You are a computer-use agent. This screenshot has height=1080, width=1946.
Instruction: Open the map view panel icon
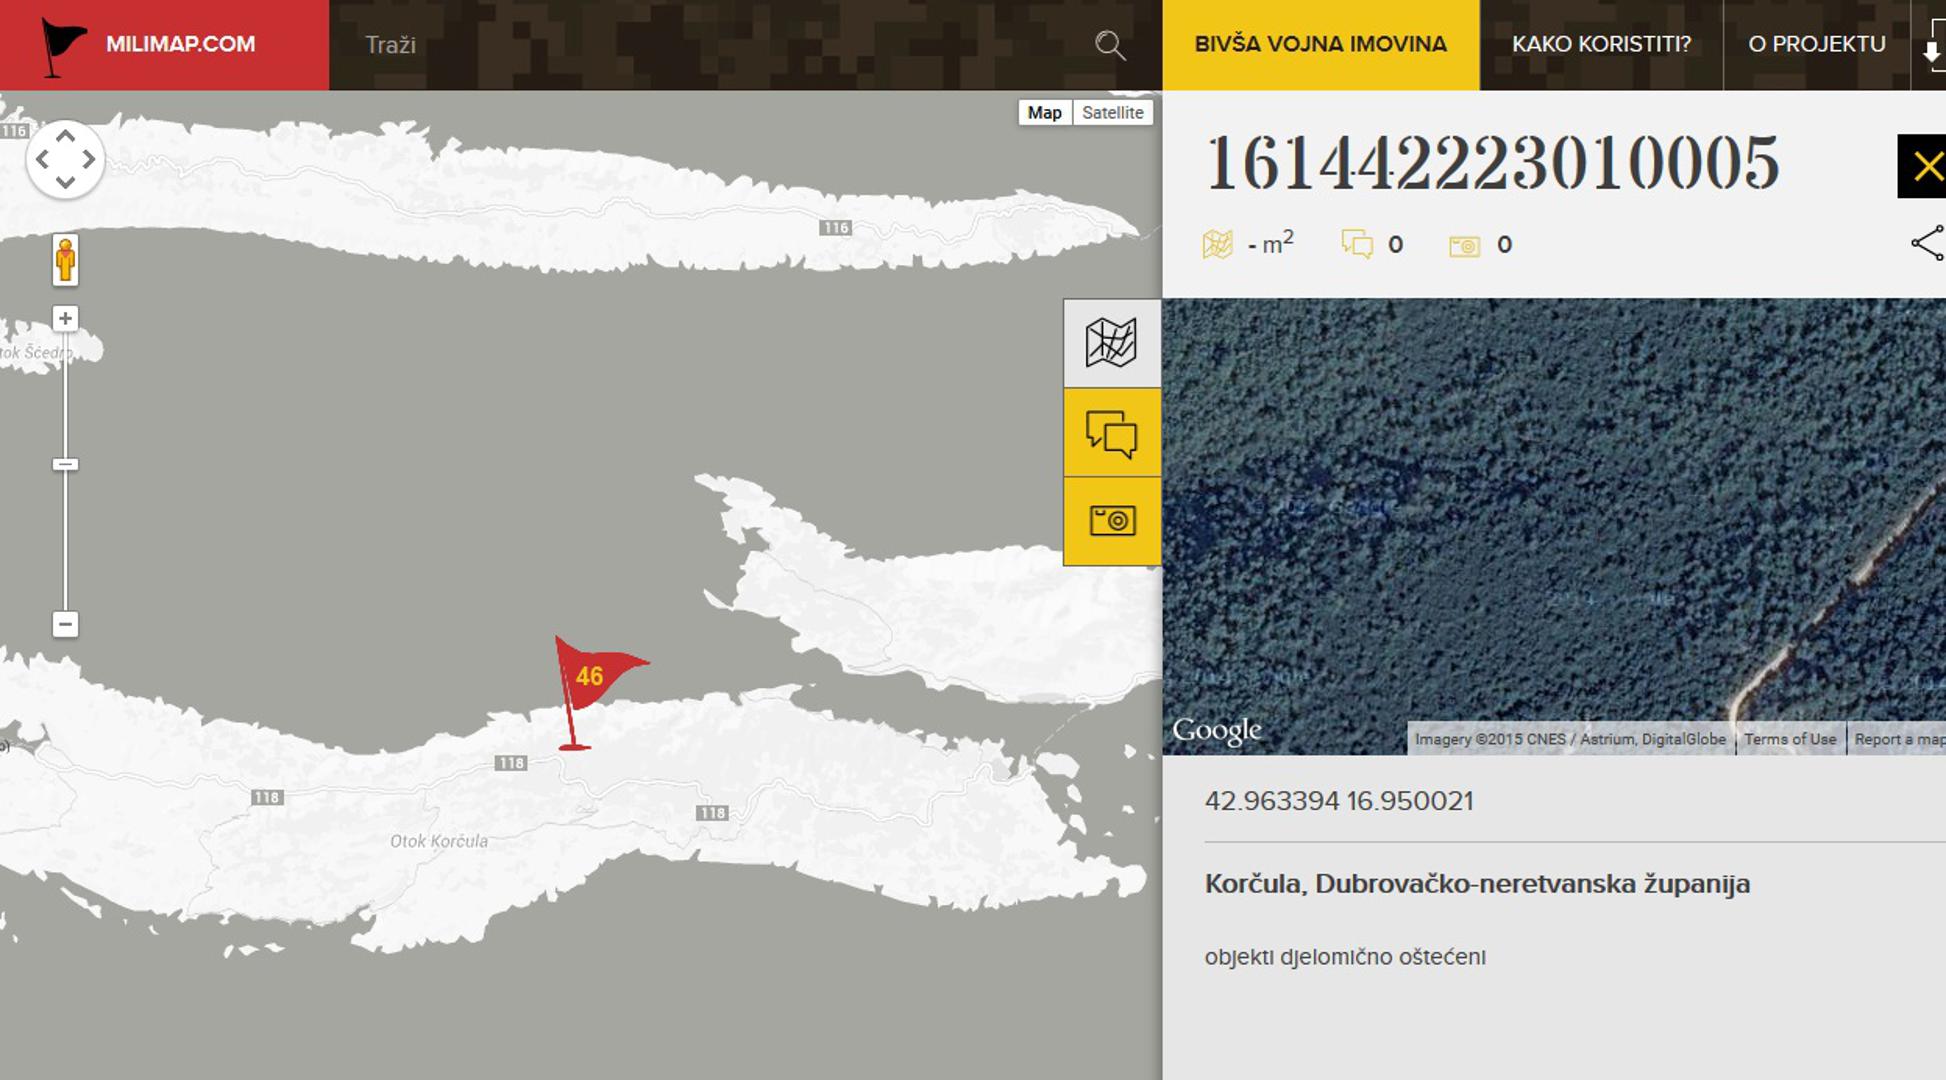pos(1111,343)
